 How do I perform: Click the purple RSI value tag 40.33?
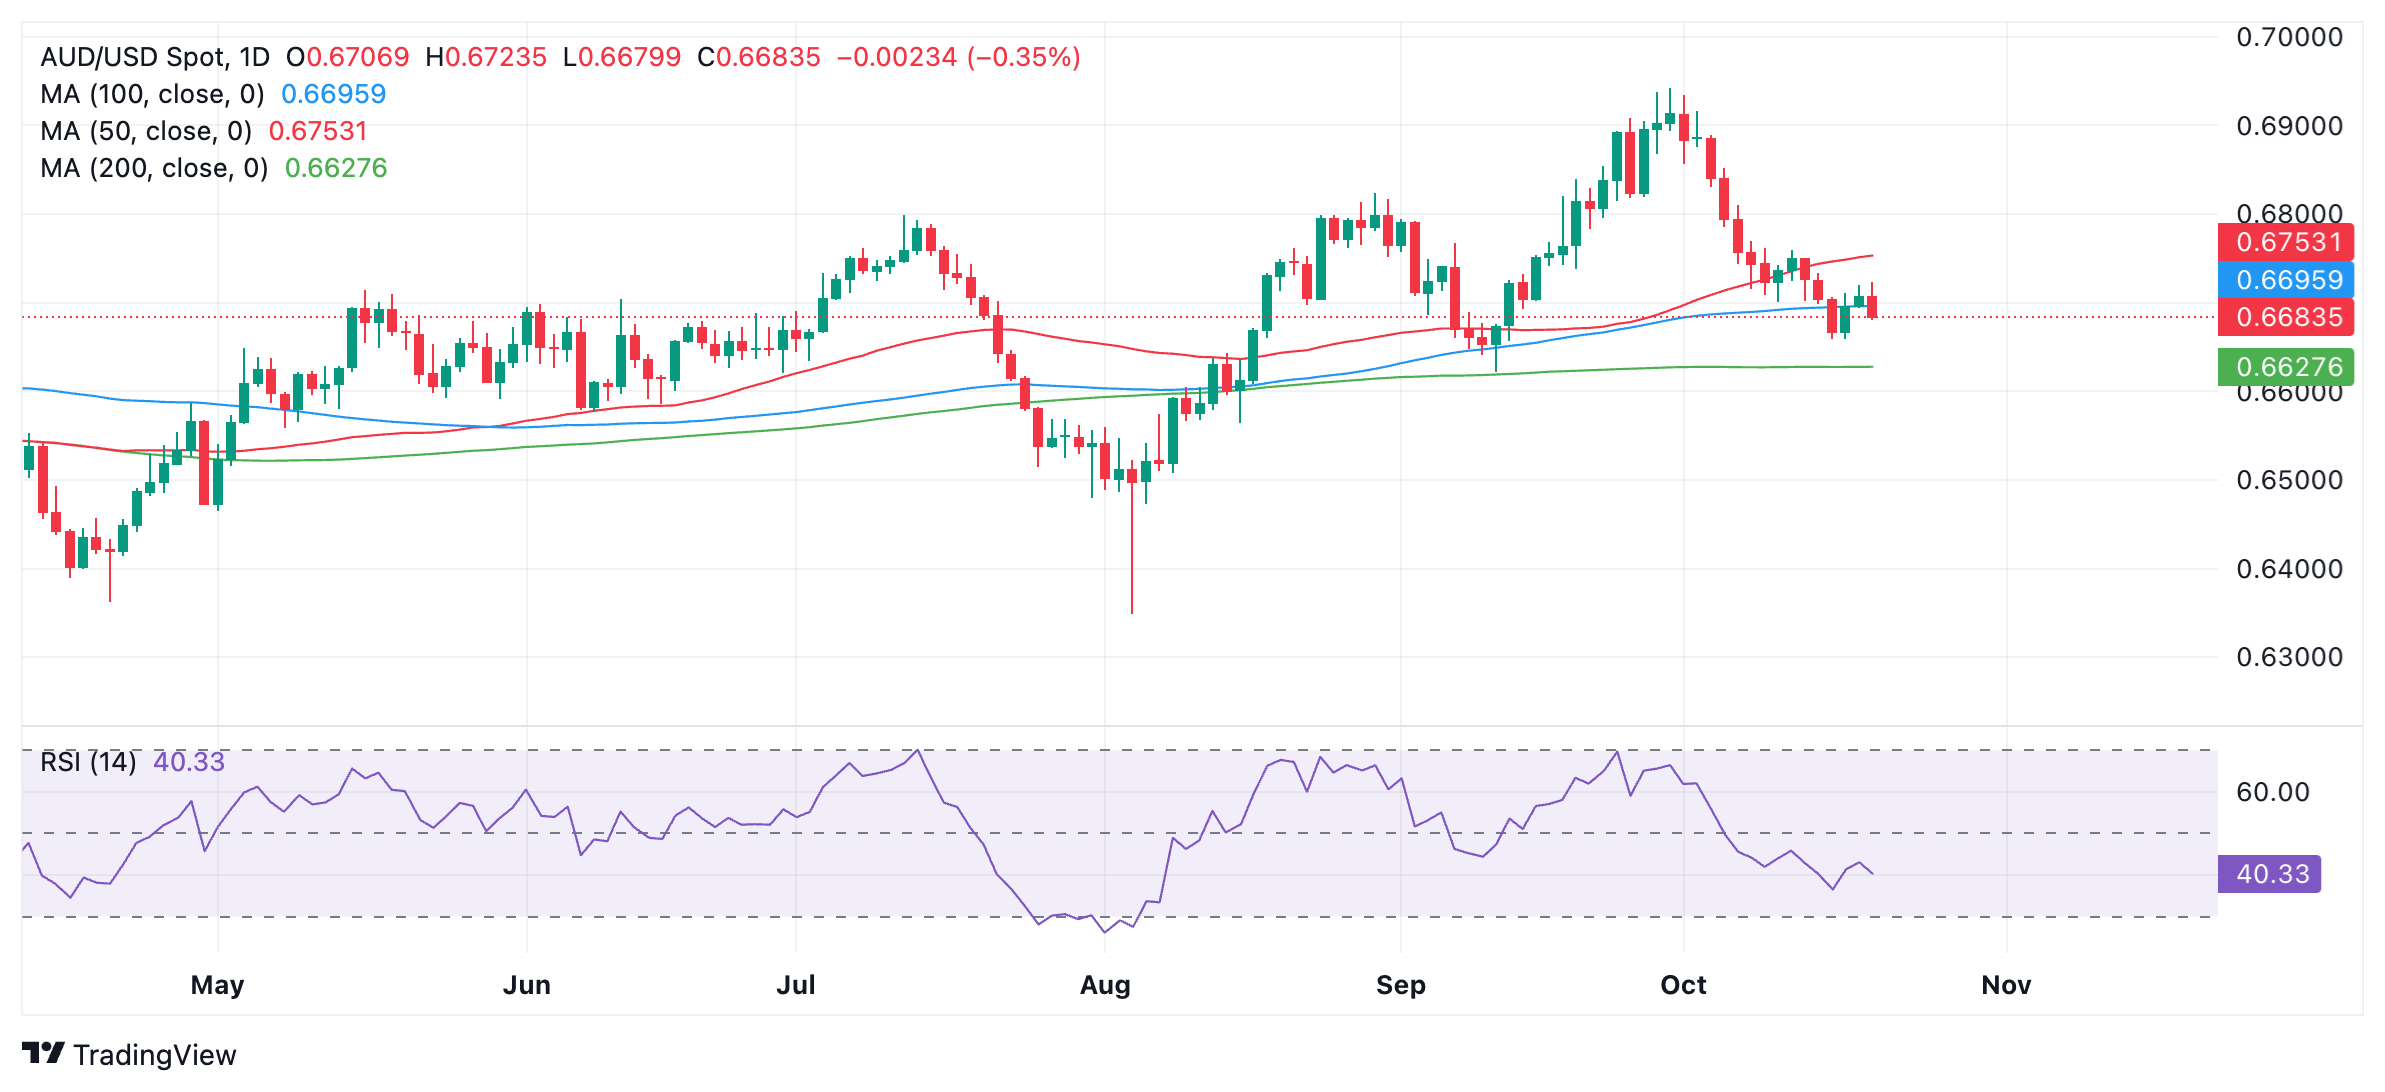tap(2269, 874)
